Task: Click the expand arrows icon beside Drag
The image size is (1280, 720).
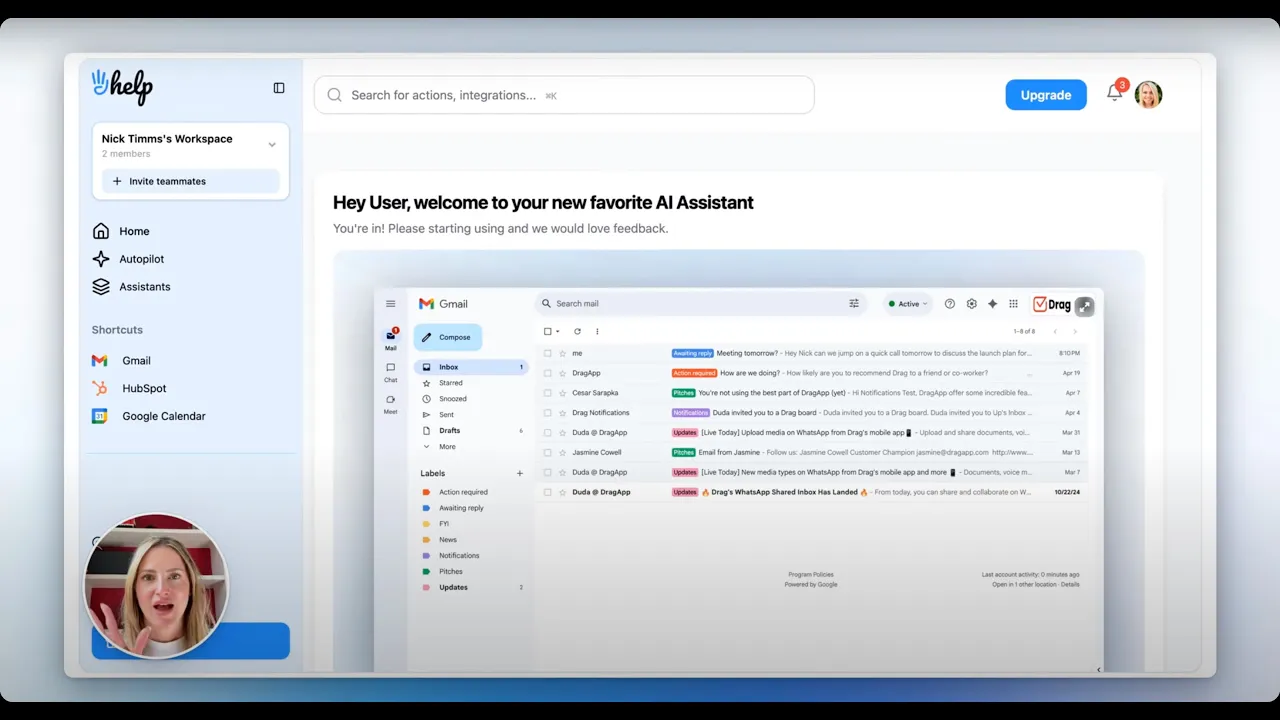Action: [x=1085, y=306]
